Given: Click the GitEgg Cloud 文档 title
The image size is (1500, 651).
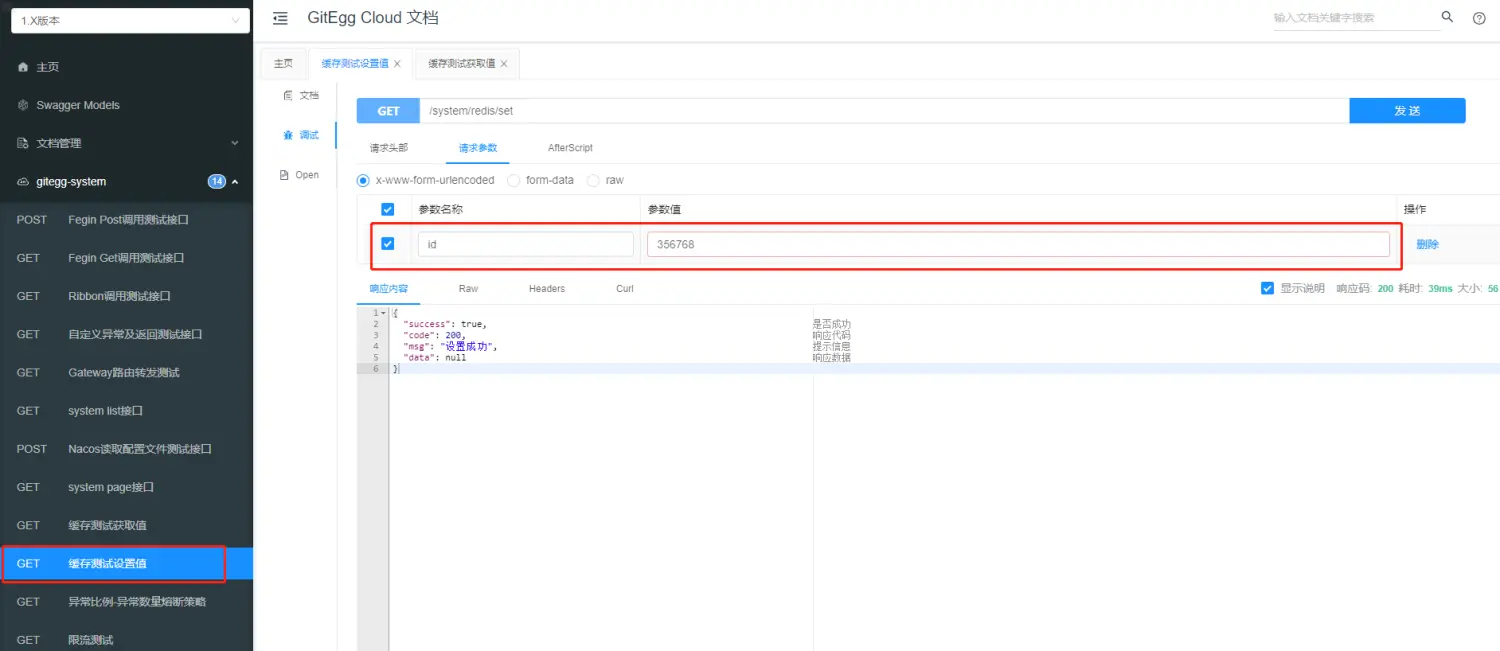Looking at the screenshot, I should 373,18.
